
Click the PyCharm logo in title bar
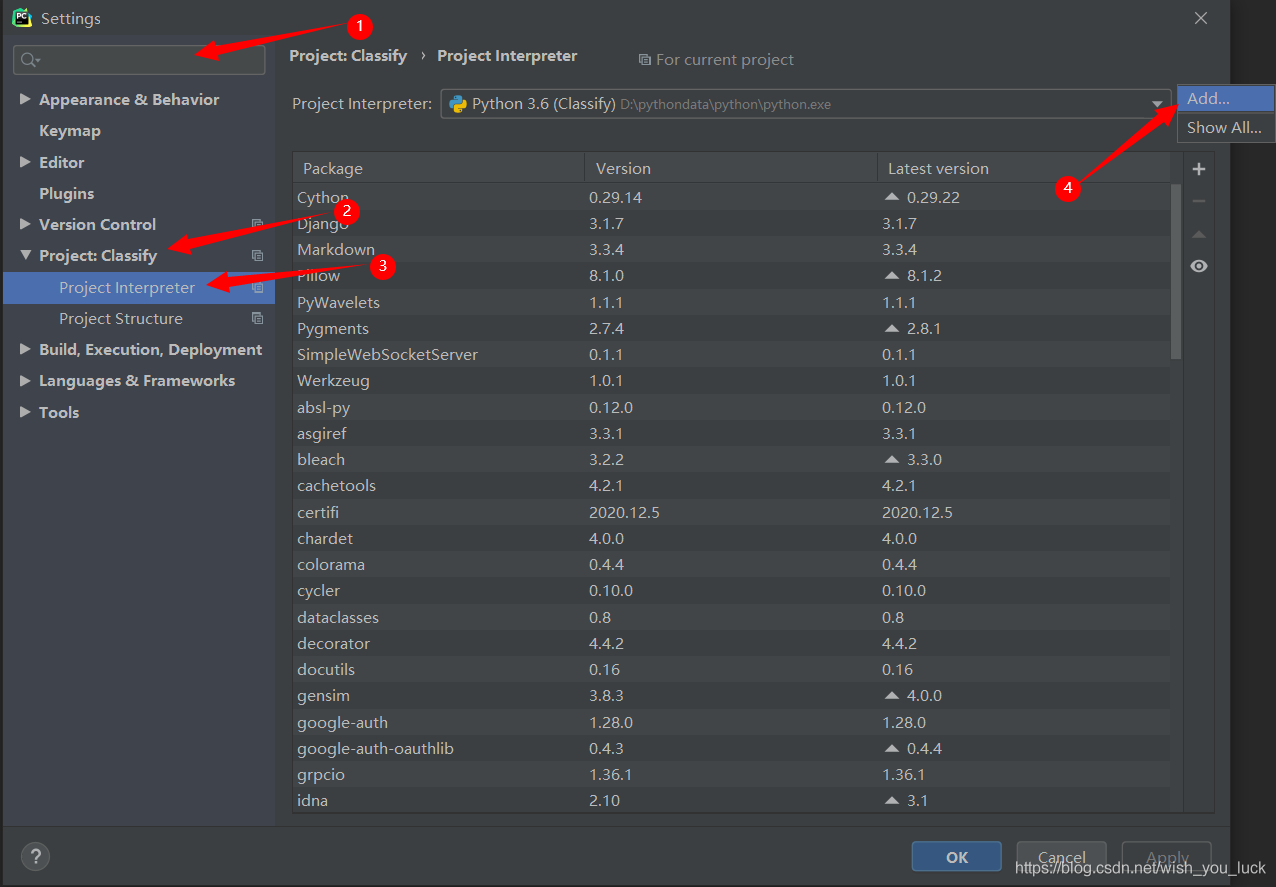click(x=22, y=18)
